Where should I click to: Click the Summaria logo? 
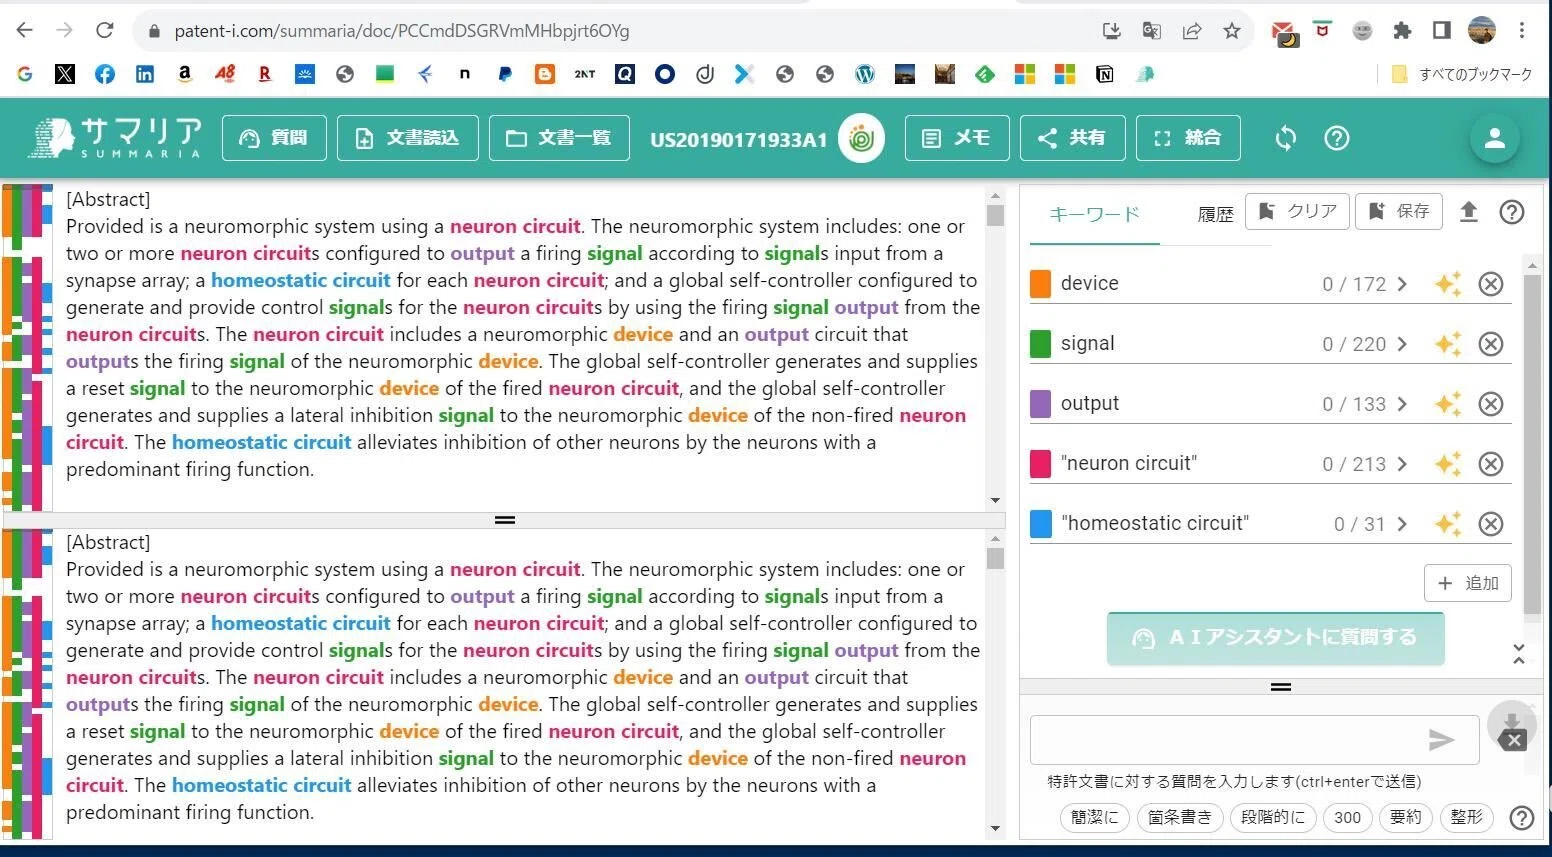coord(114,138)
